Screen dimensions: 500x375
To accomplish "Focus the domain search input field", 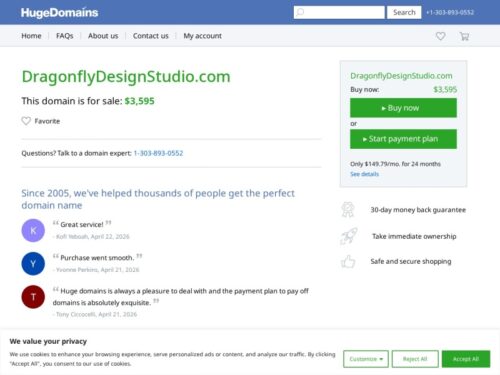I will coord(339,12).
